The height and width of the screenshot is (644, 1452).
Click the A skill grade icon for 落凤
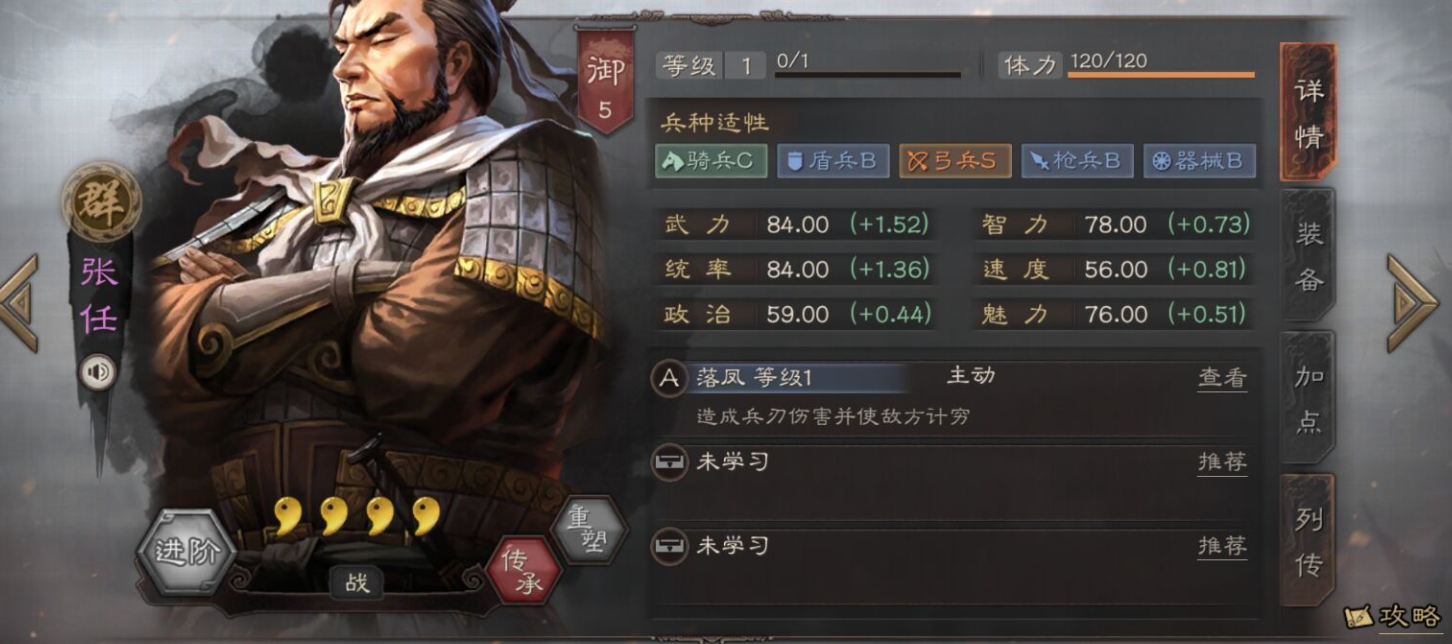point(668,379)
